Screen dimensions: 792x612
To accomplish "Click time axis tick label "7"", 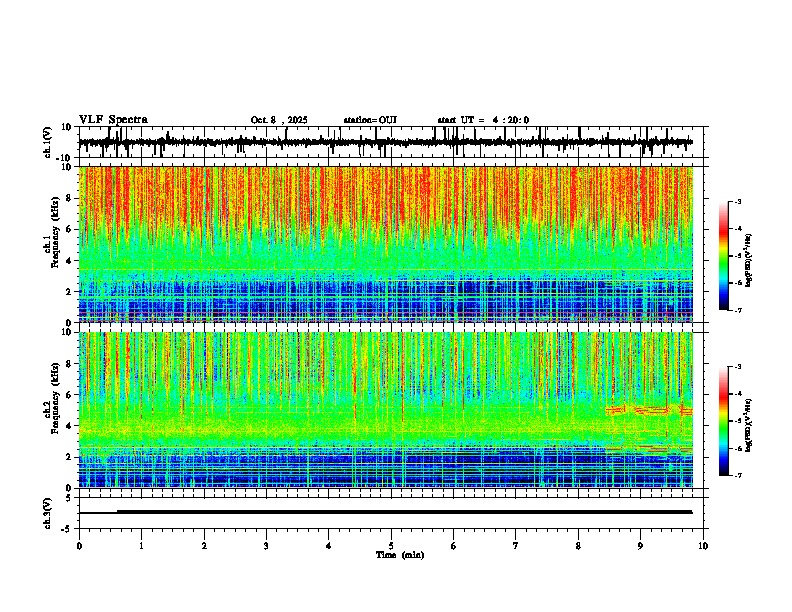I will [516, 546].
